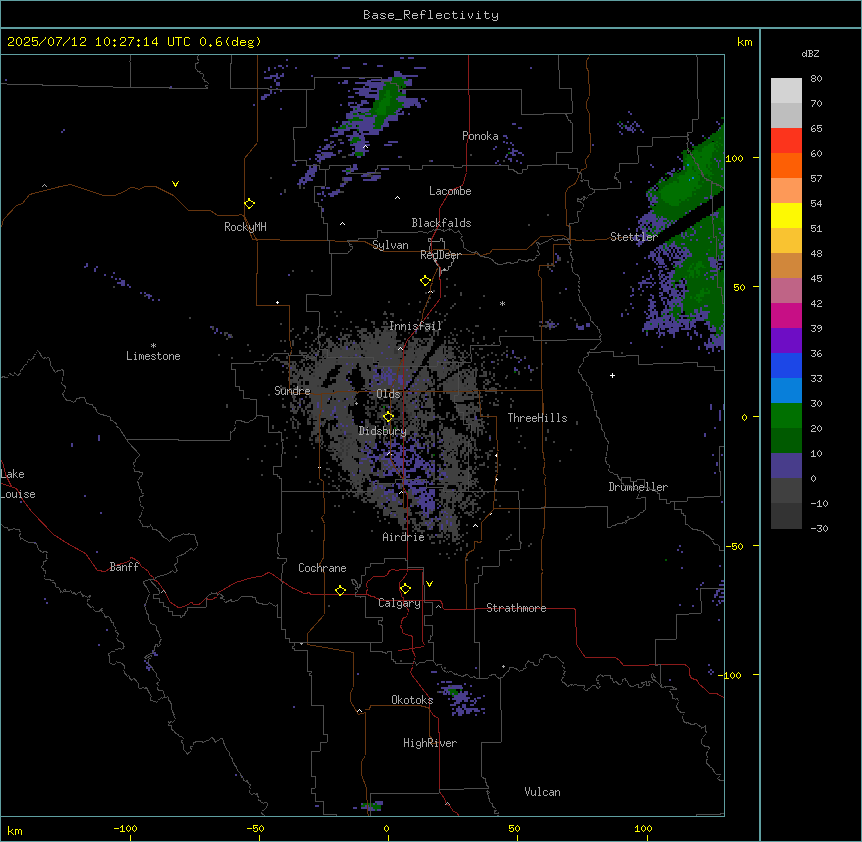Image resolution: width=862 pixels, height=842 pixels.
Task: Click the Airdrie label
Action: (403, 537)
